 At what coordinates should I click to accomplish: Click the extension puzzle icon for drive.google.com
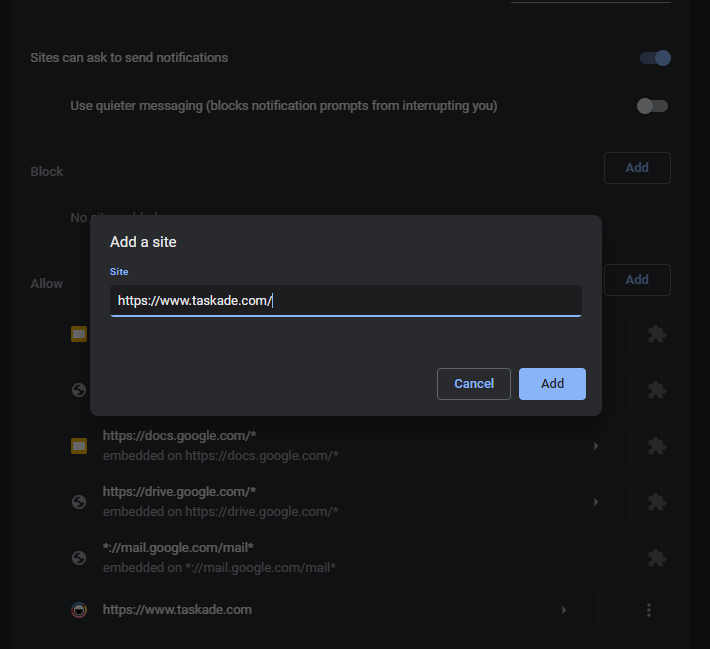[x=656, y=502]
